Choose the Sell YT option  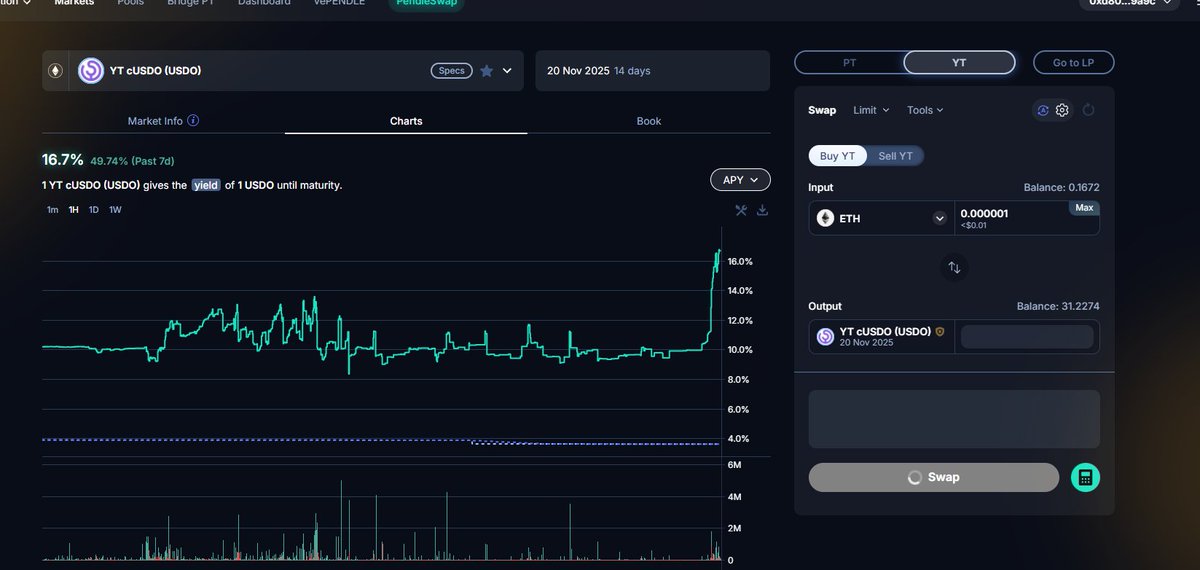click(895, 156)
